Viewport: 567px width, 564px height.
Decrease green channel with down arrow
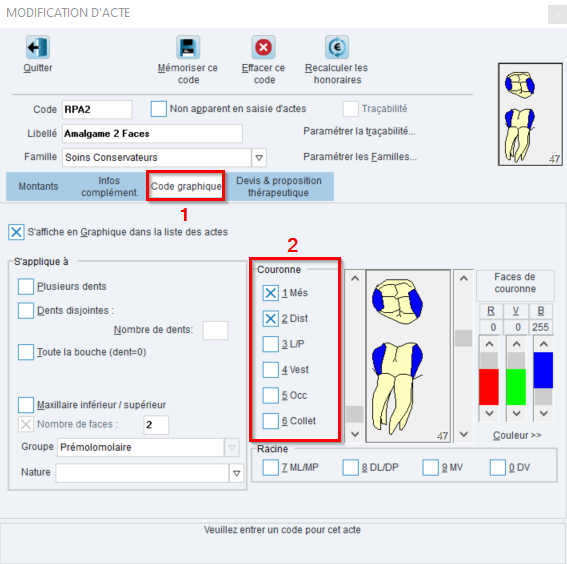tap(516, 413)
